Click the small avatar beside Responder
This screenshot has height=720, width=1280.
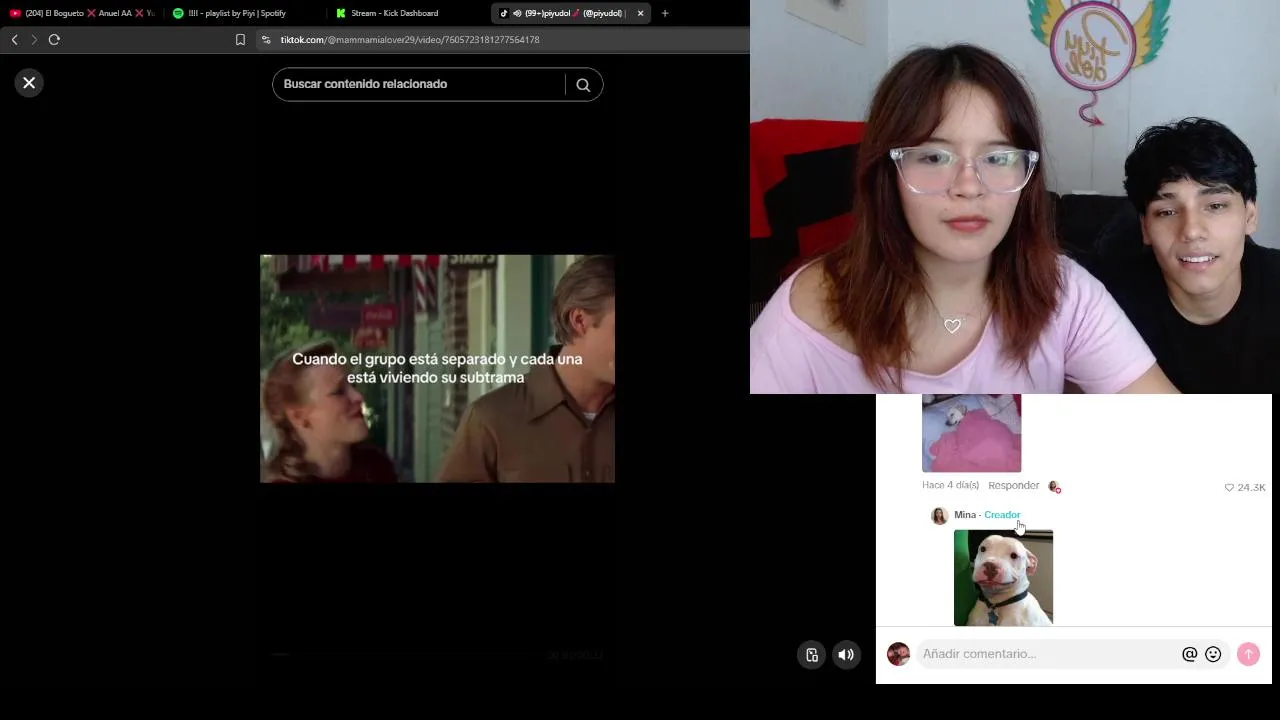(1054, 486)
